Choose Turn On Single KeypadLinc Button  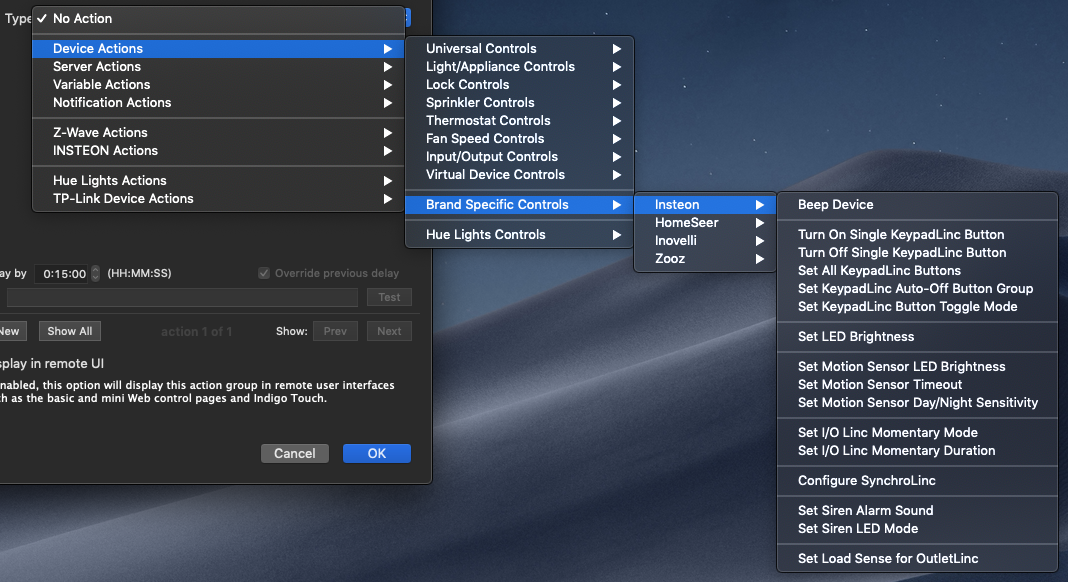click(917, 234)
